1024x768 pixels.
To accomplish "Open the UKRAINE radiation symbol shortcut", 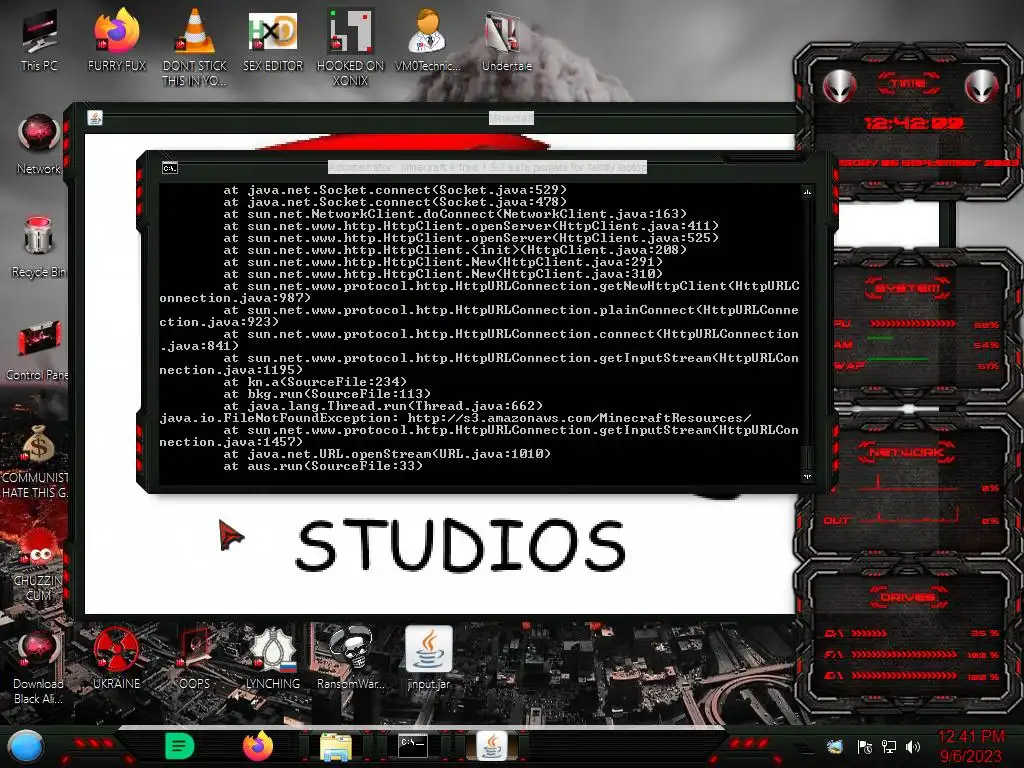I will click(x=116, y=660).
